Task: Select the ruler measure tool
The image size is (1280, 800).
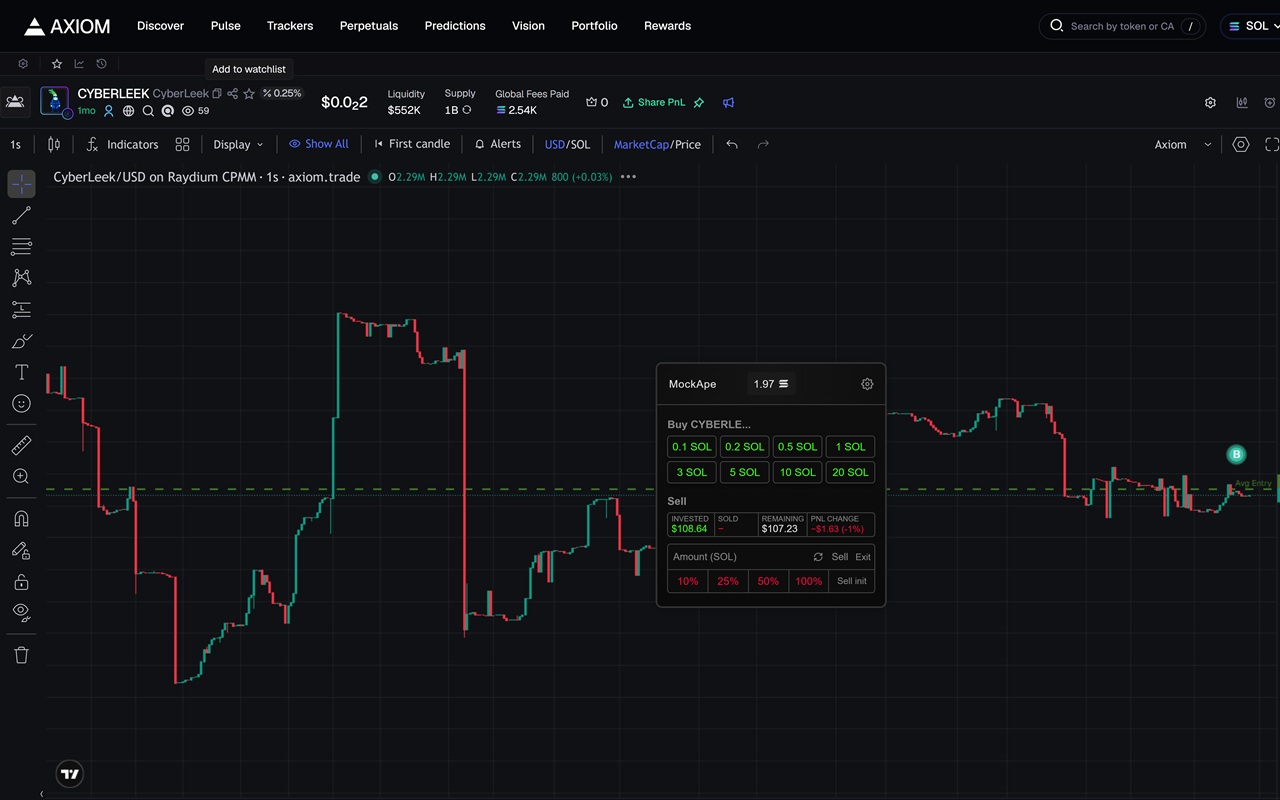Action: click(x=21, y=445)
